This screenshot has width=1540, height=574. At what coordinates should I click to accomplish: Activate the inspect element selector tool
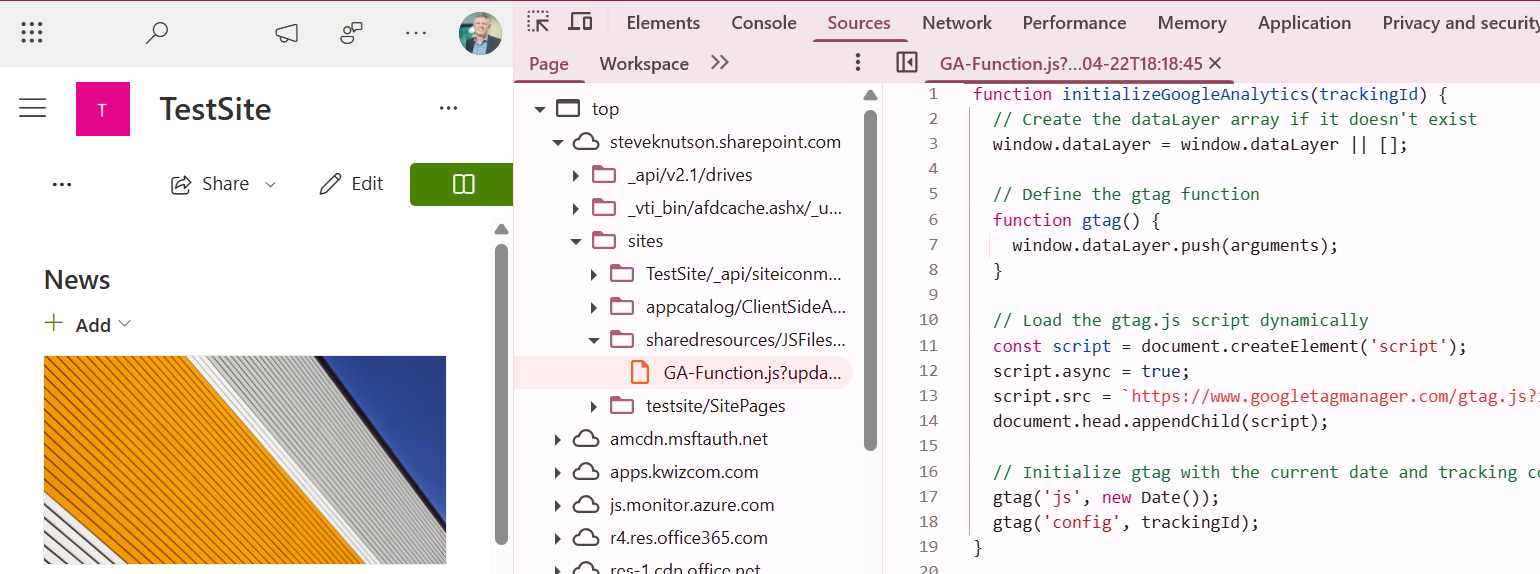(x=539, y=22)
